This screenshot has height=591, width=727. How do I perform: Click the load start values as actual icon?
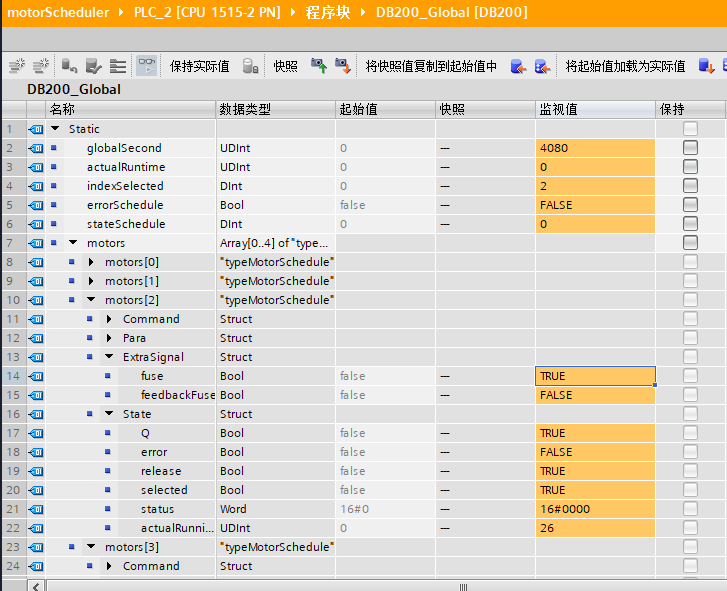tap(707, 66)
